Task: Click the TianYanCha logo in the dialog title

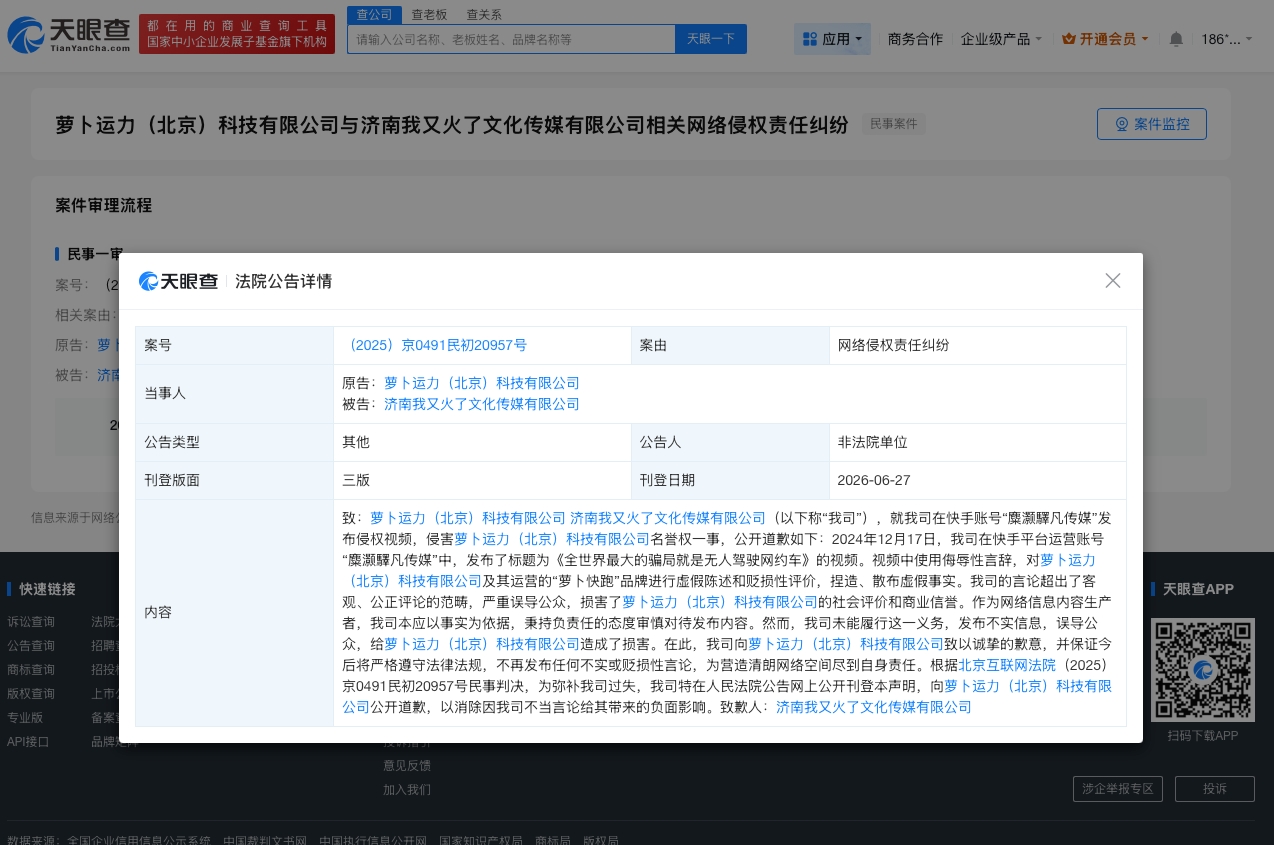Action: coord(178,281)
